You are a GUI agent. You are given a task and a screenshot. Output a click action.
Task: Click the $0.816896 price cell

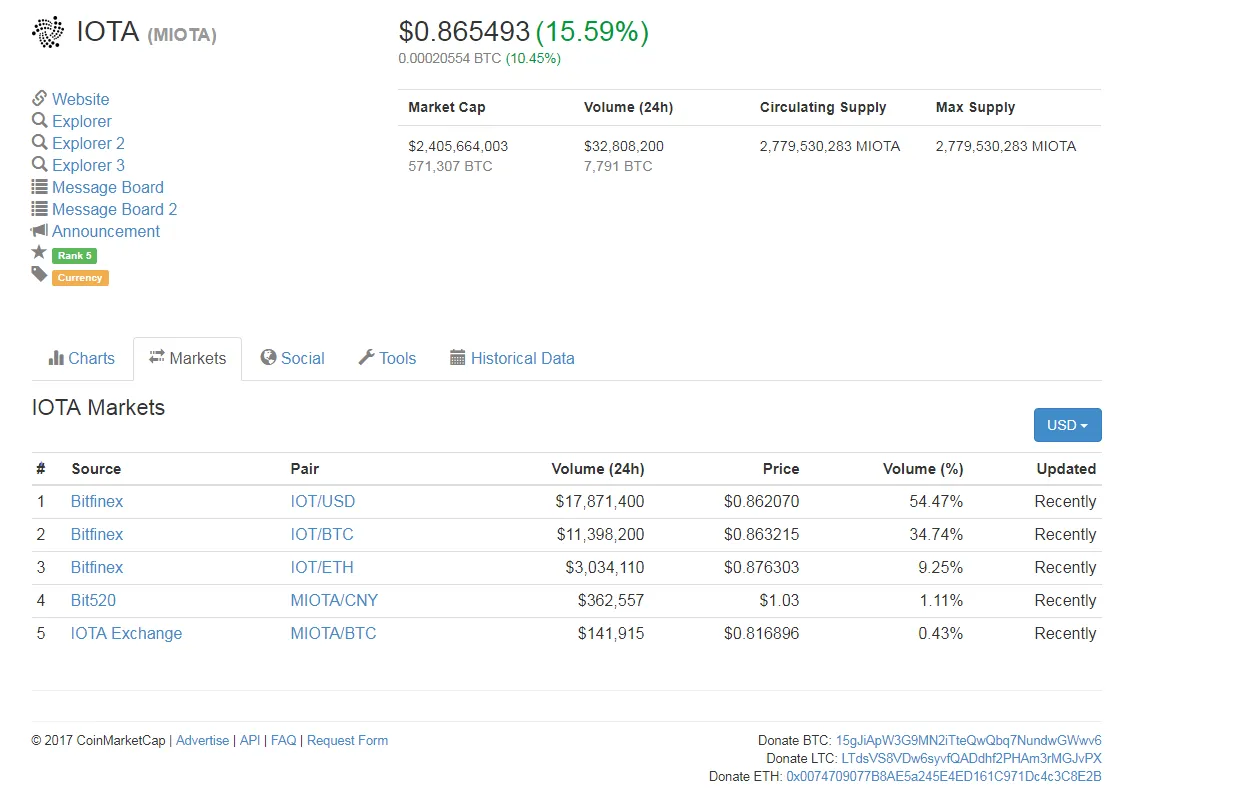point(762,633)
